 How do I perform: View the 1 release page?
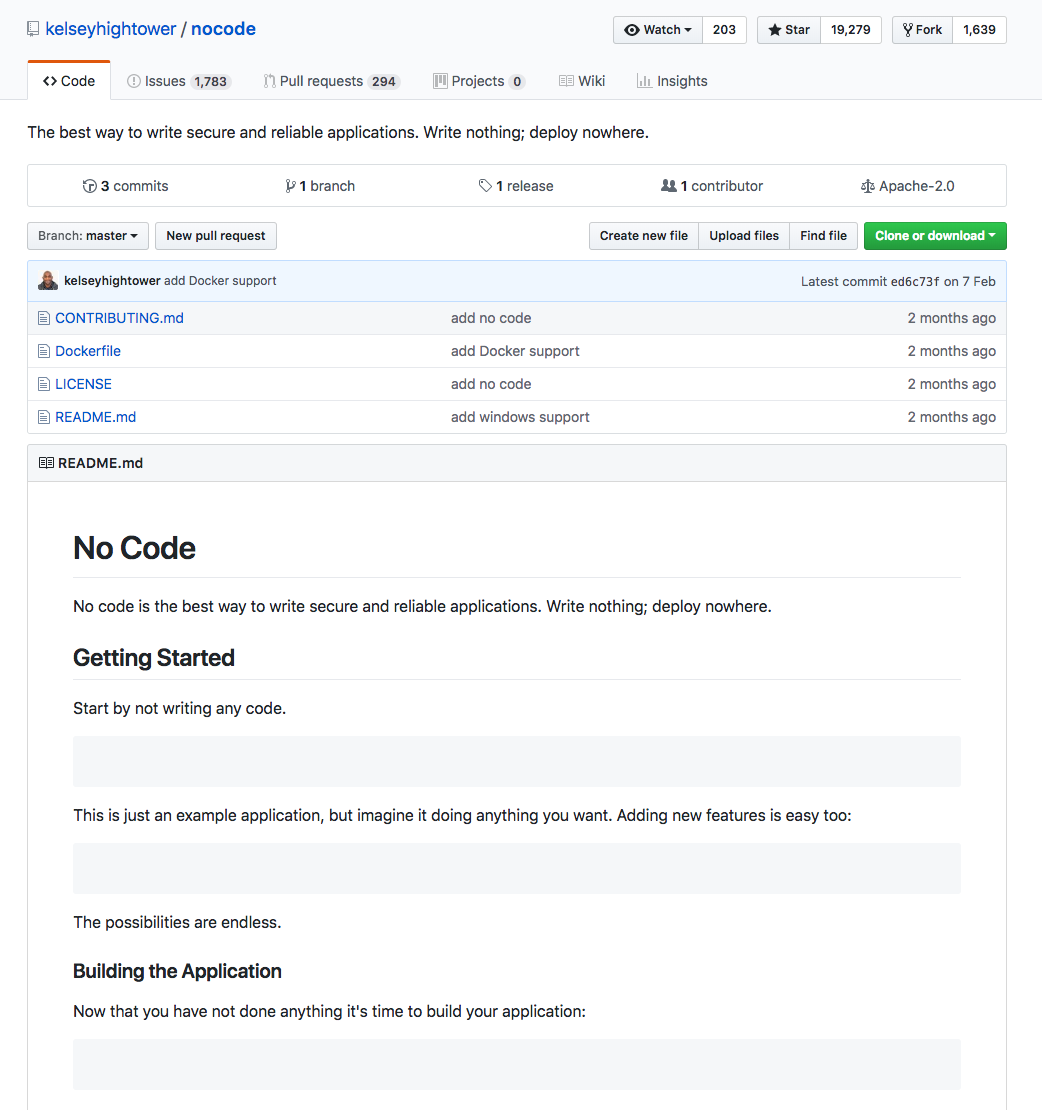click(x=516, y=186)
